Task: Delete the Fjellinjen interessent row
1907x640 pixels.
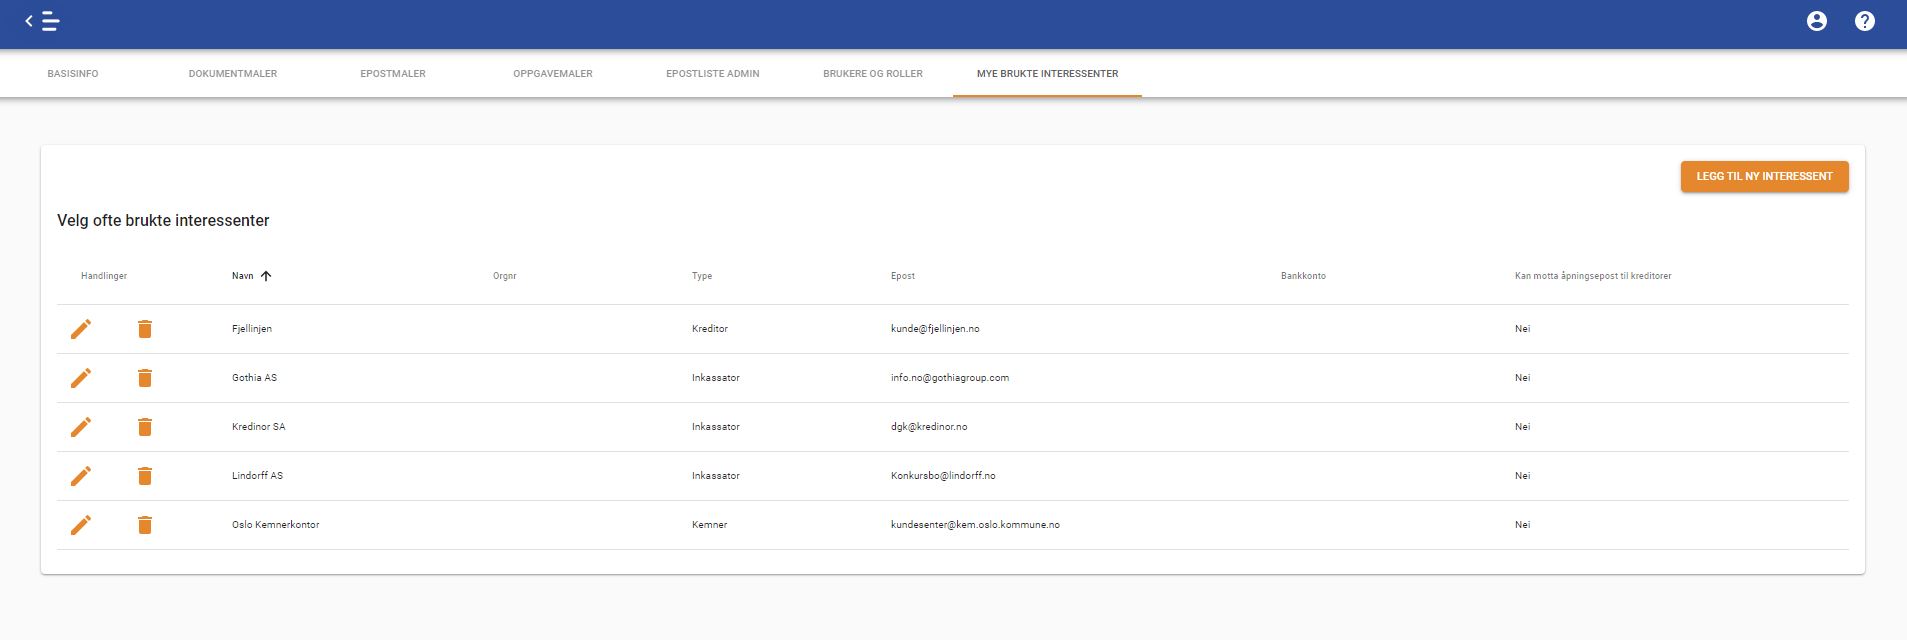Action: [145, 329]
